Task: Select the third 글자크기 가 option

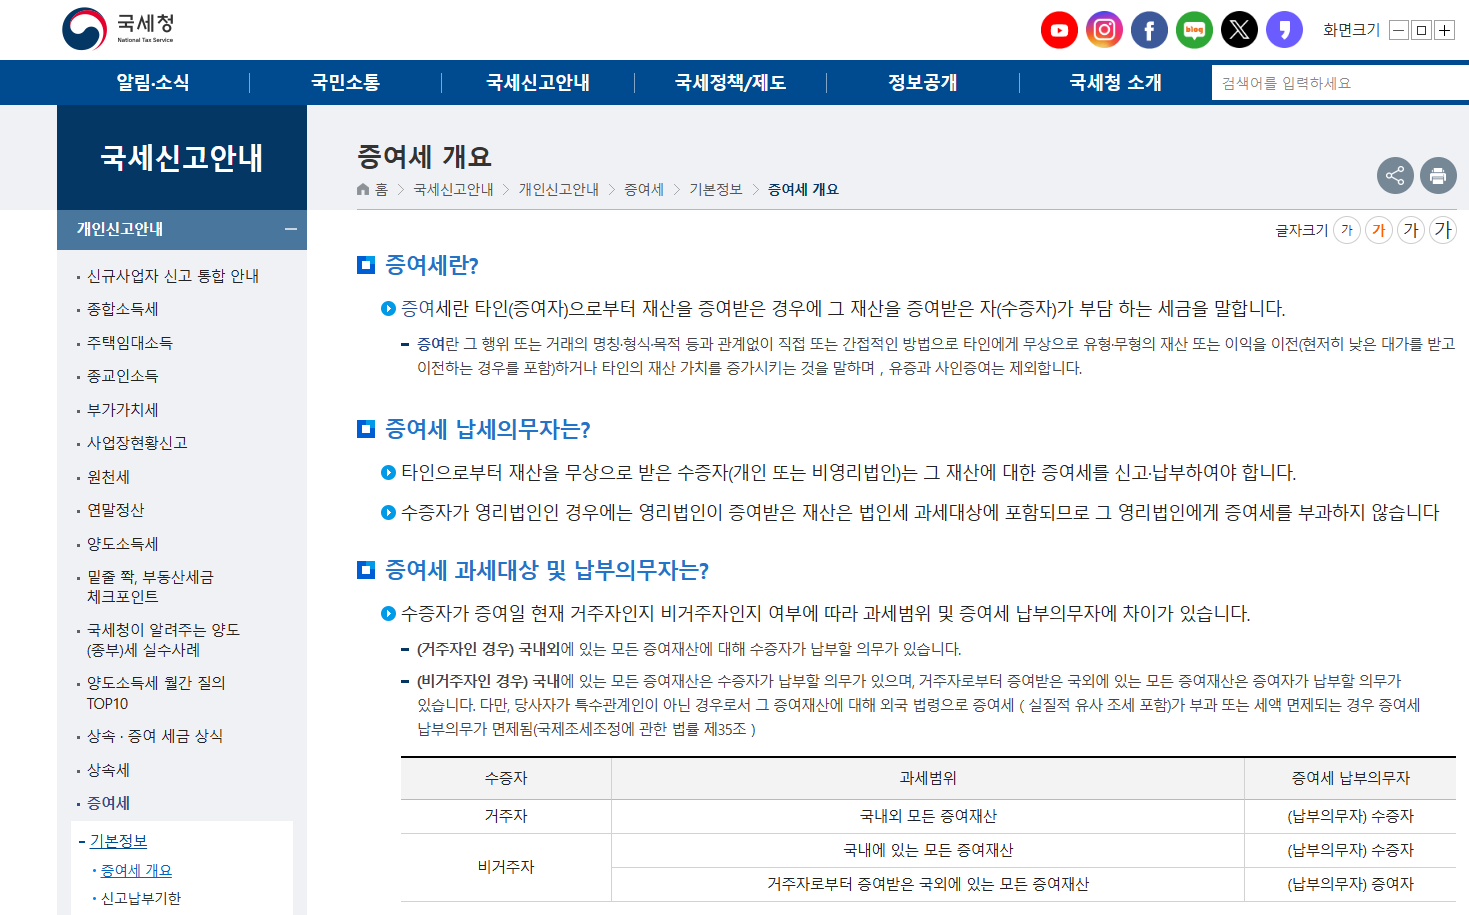Action: (1411, 230)
